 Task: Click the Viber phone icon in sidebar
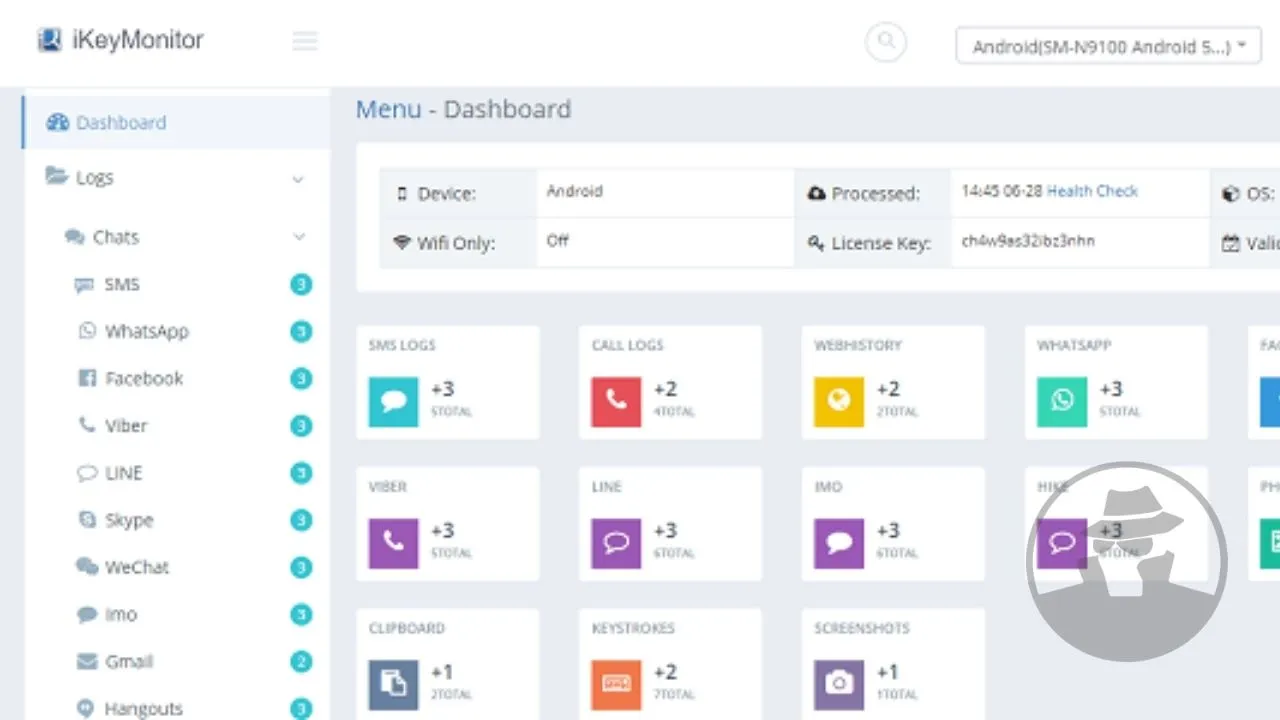click(87, 425)
